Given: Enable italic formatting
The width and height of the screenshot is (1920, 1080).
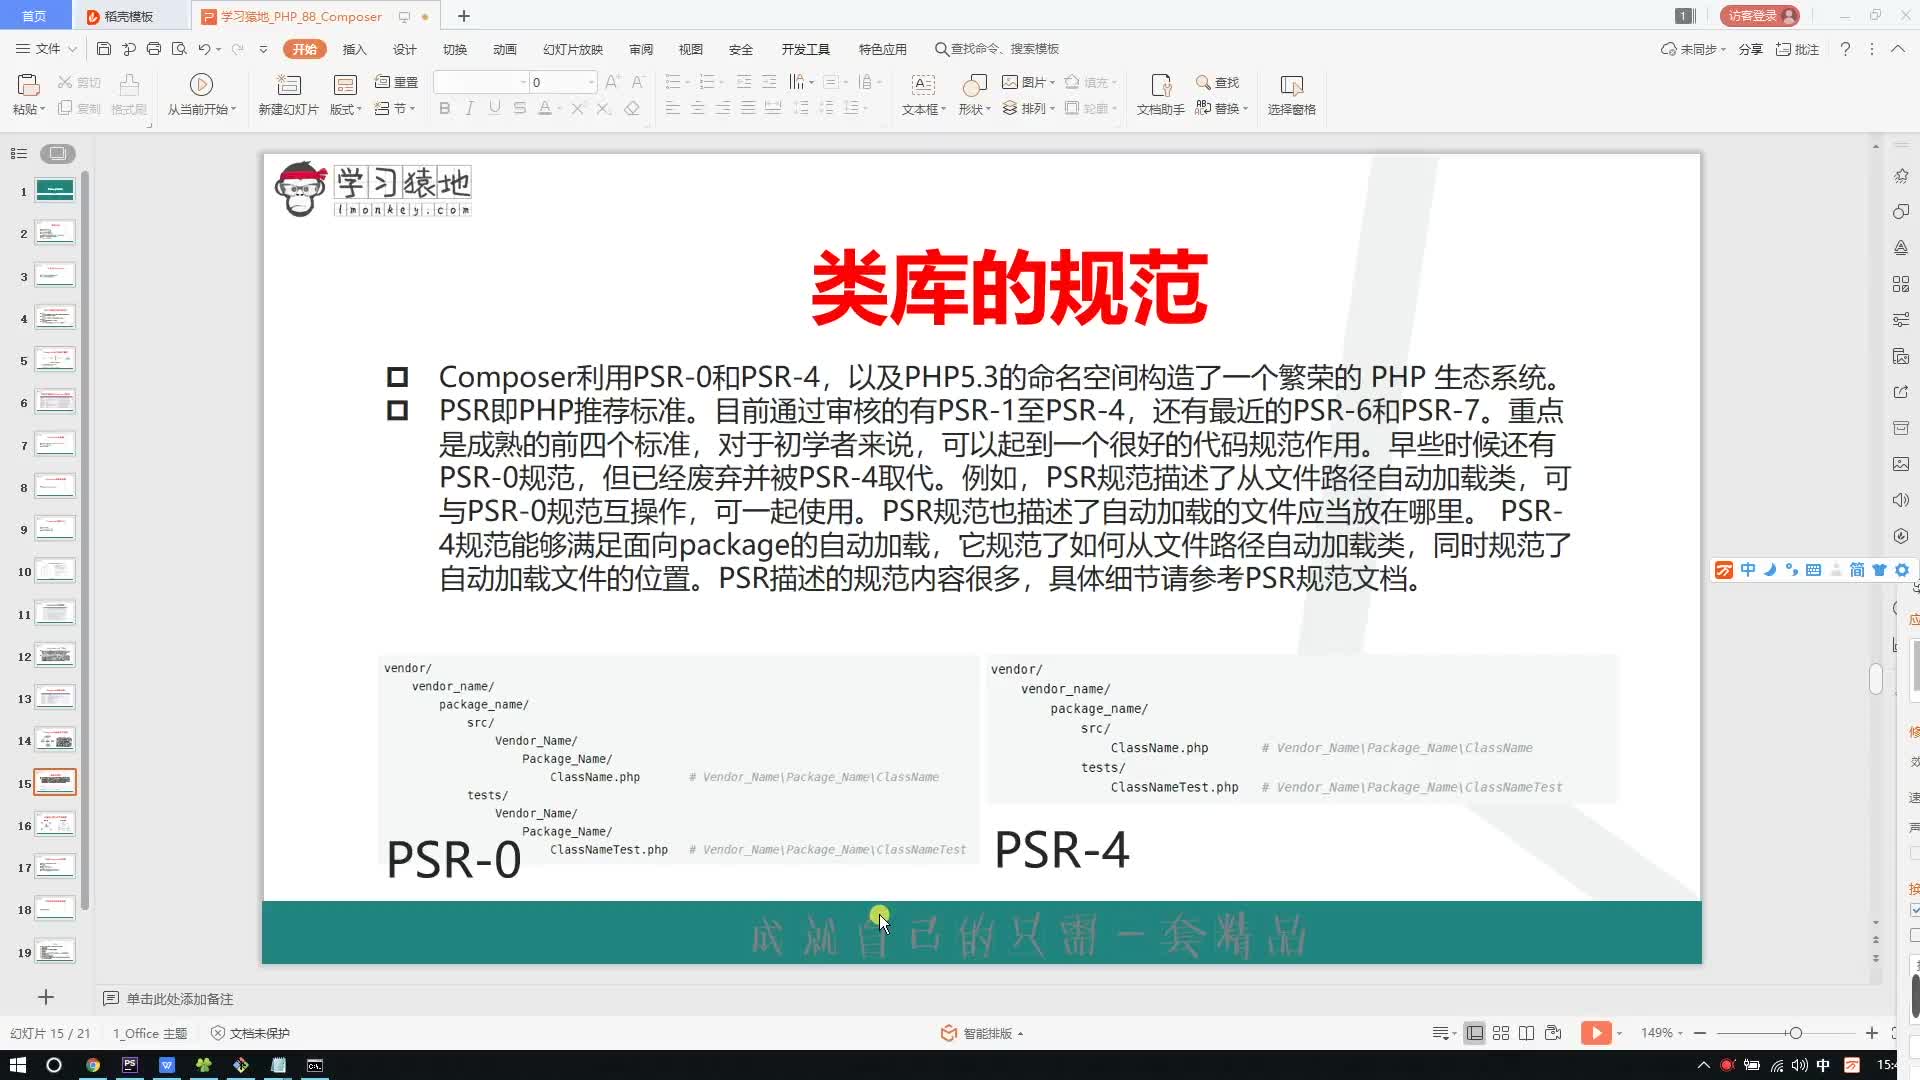Looking at the screenshot, I should coord(469,108).
